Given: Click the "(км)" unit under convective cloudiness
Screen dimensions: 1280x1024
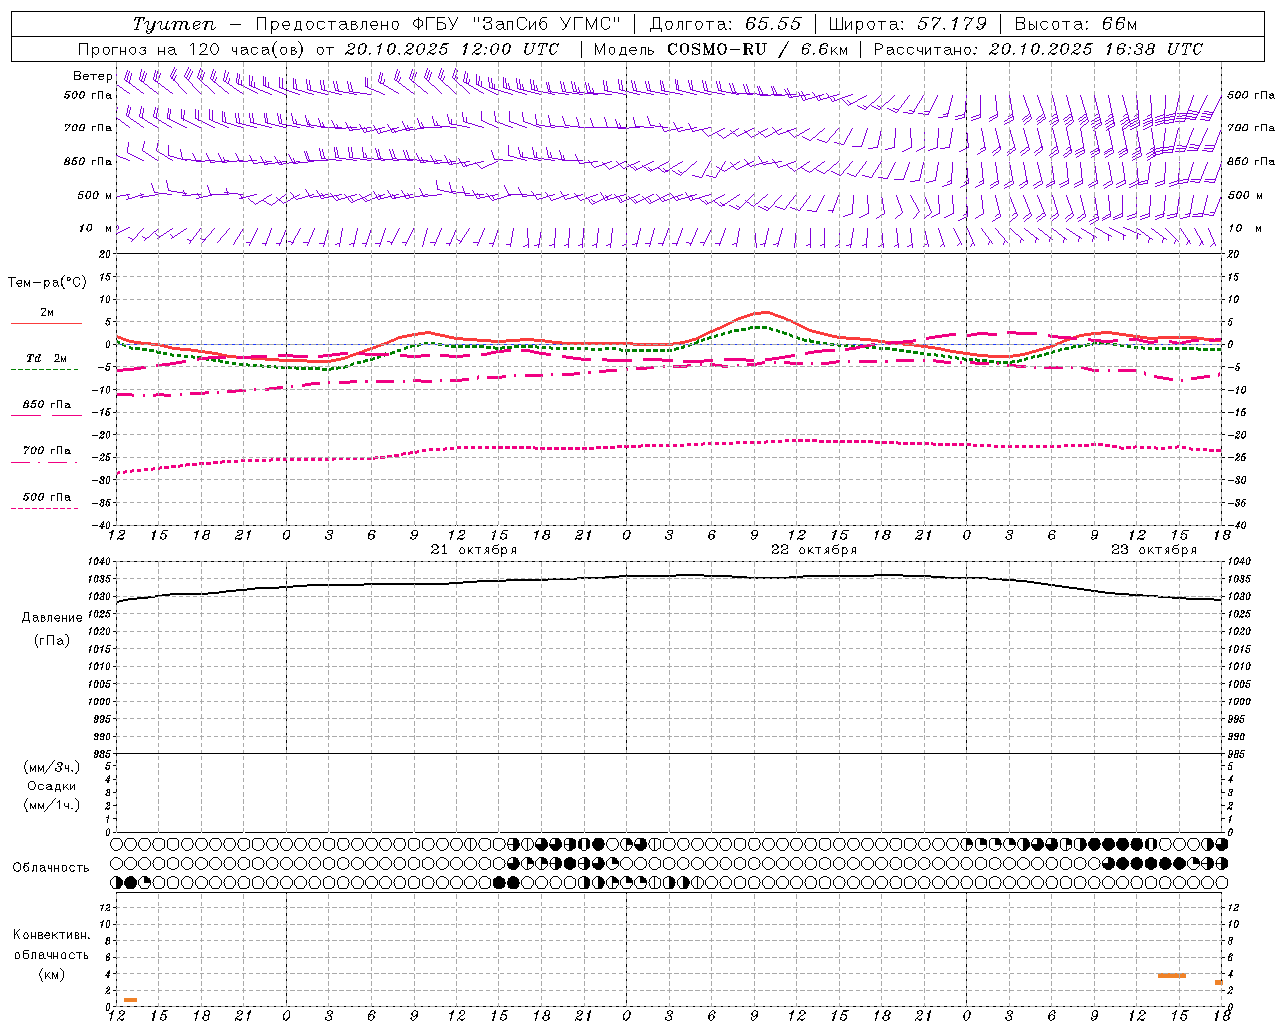Looking at the screenshot, I should pos(52,974).
